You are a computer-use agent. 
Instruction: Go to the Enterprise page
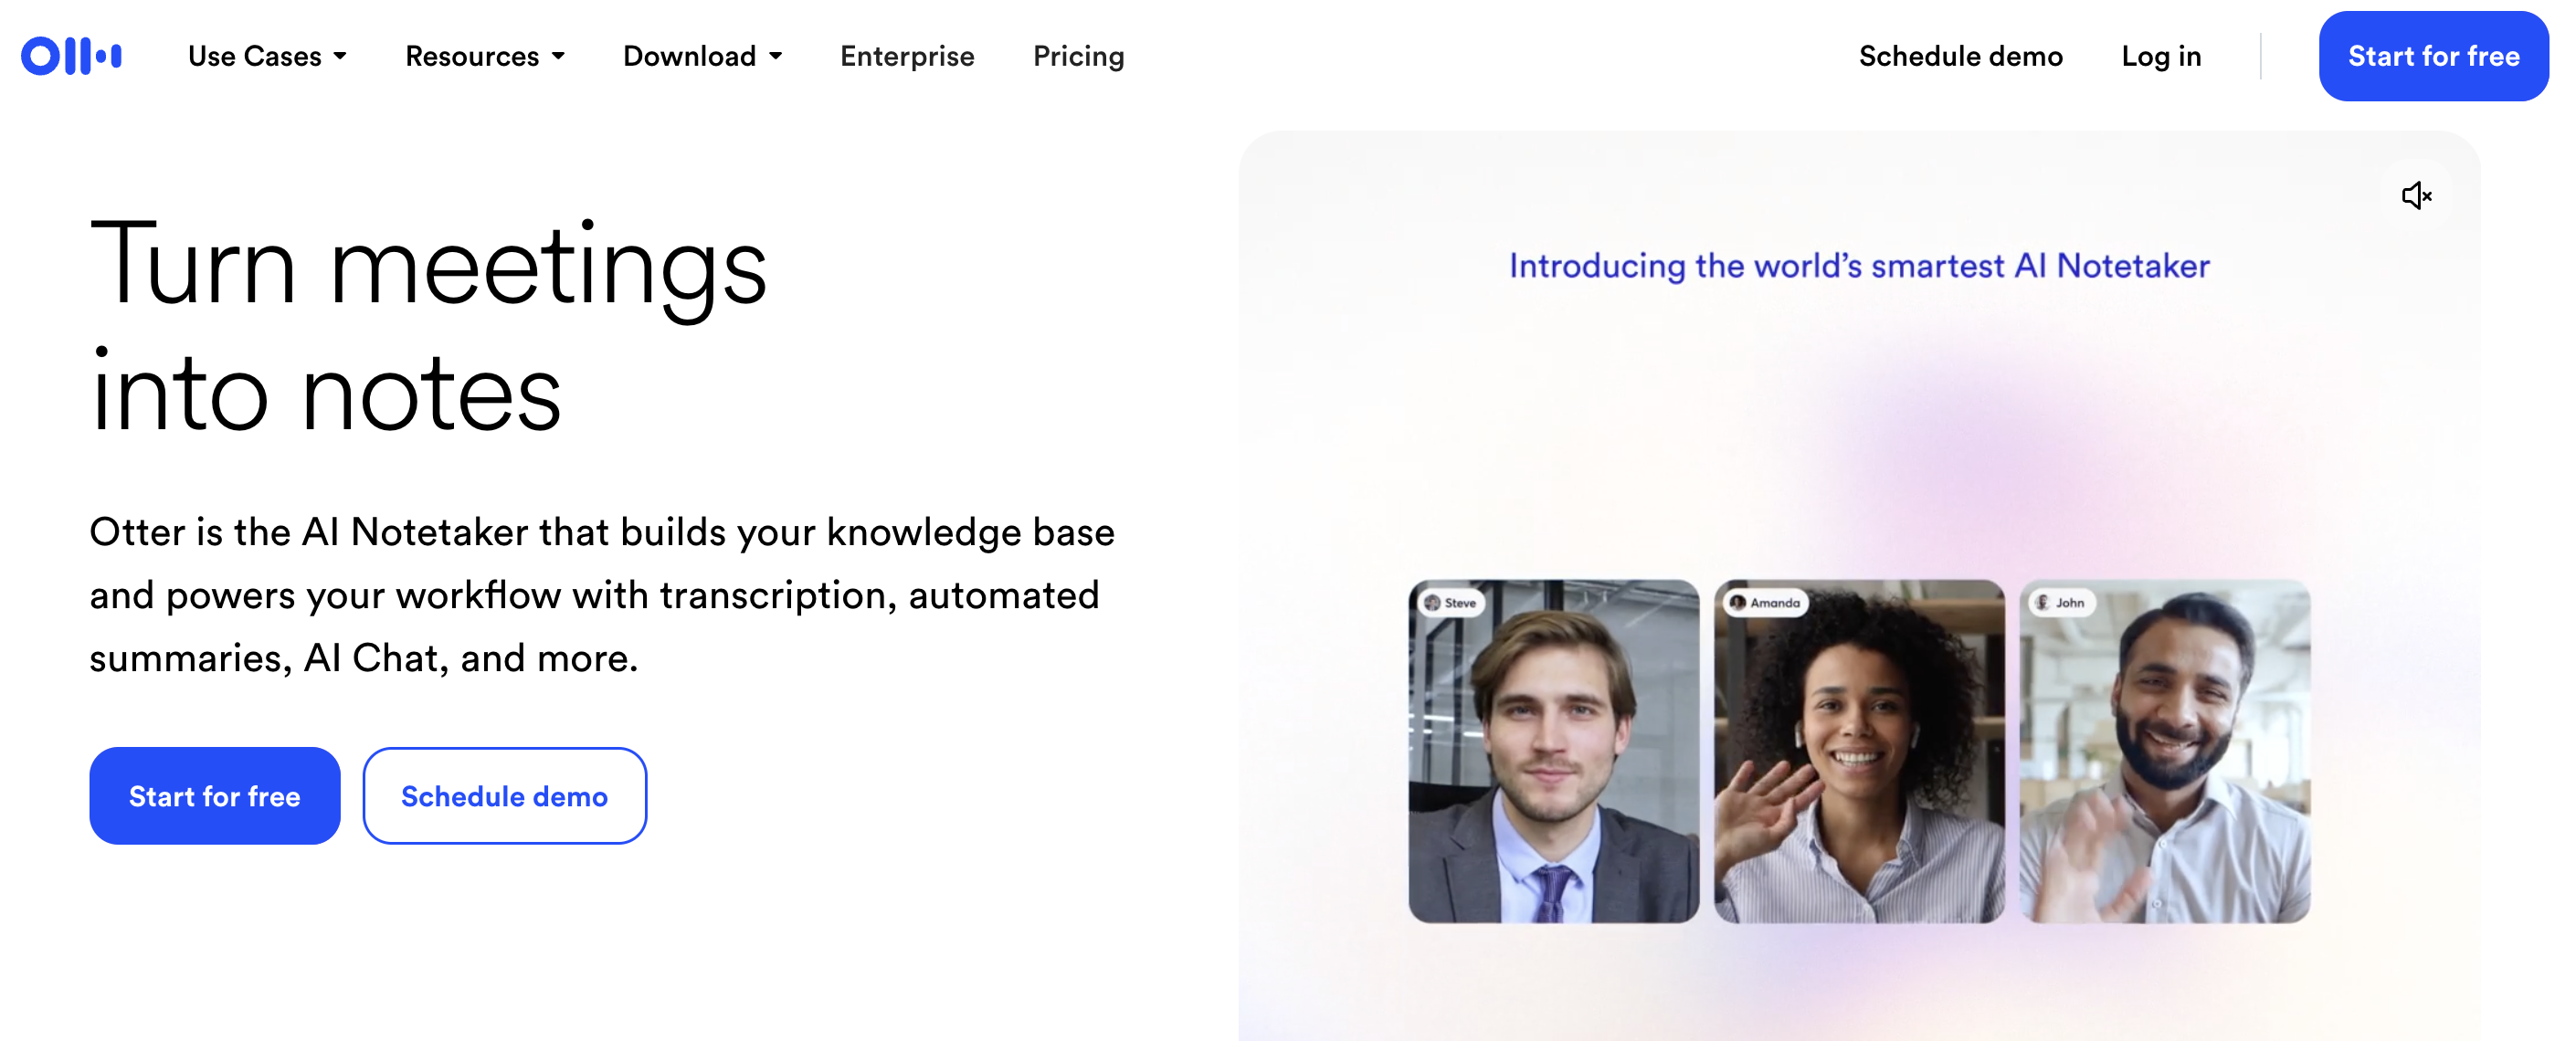click(906, 56)
